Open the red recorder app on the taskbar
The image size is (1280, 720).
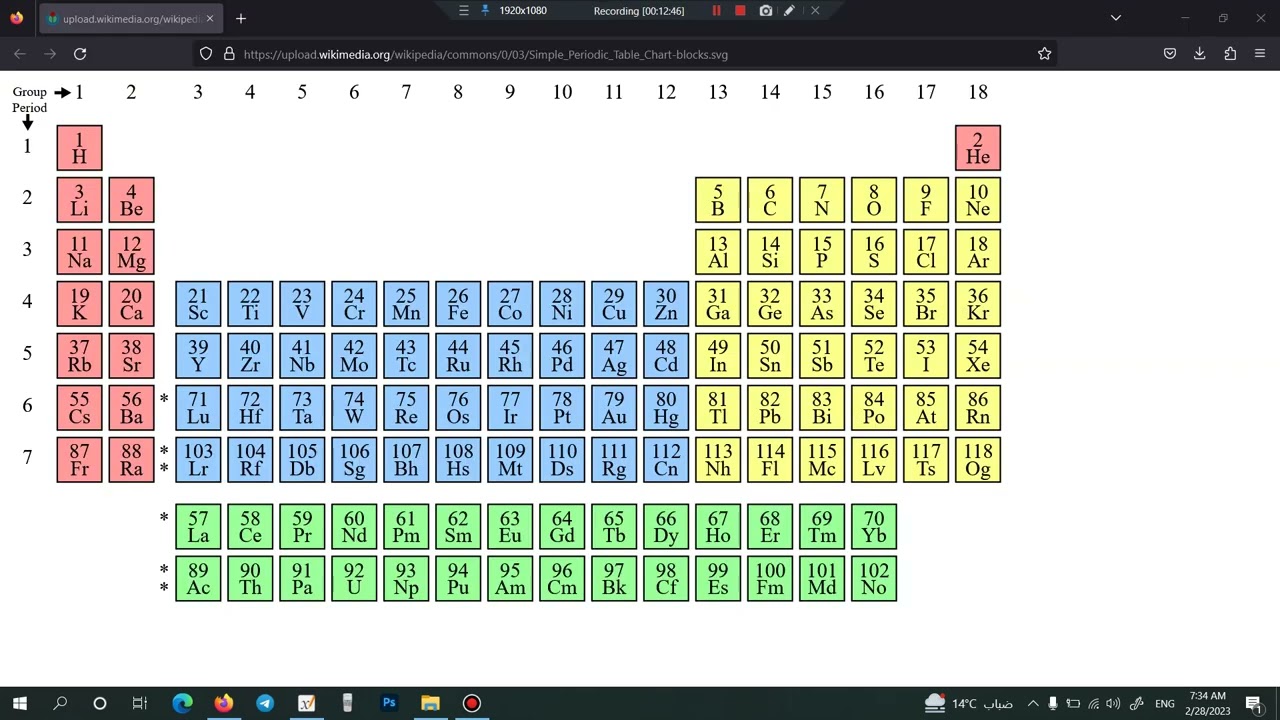[472, 703]
